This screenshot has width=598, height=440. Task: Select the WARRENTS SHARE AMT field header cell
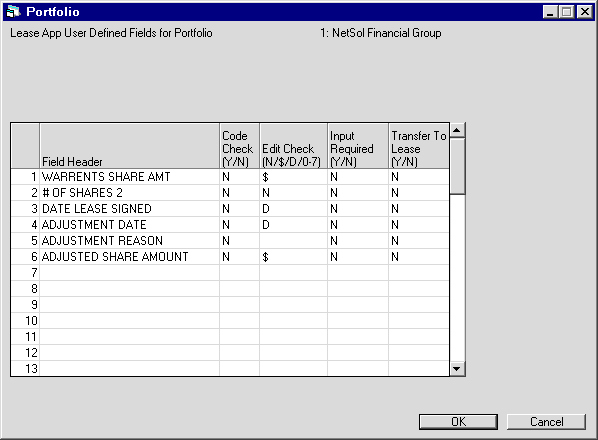pos(130,177)
